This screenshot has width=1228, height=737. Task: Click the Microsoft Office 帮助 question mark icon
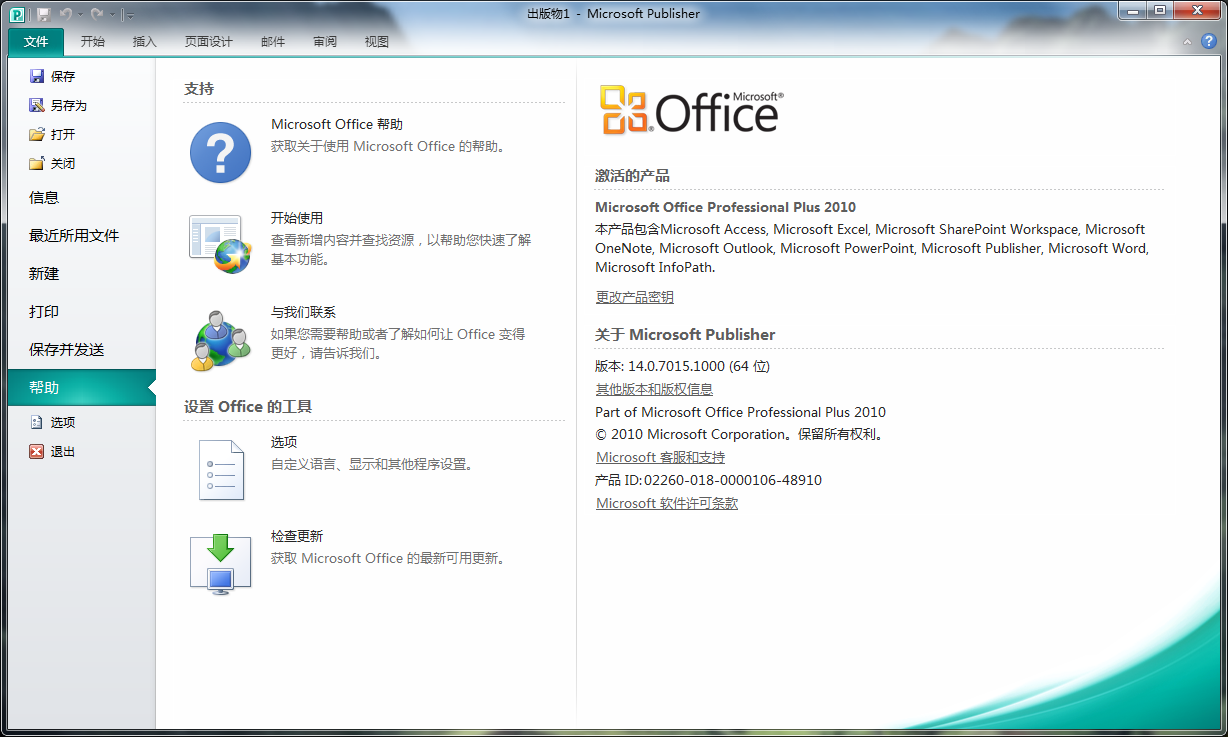pyautogui.click(x=220, y=152)
